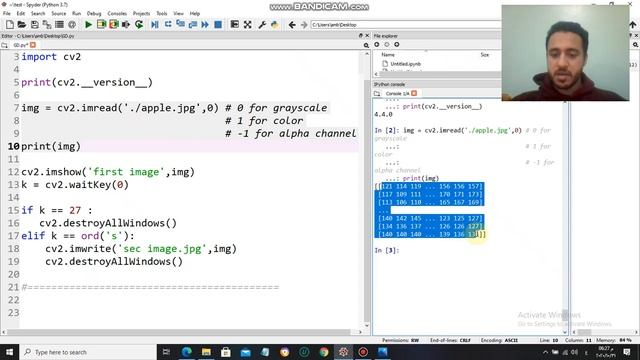Go forward with the right arrow
The height and width of the screenshot is (360, 640).
point(304,25)
